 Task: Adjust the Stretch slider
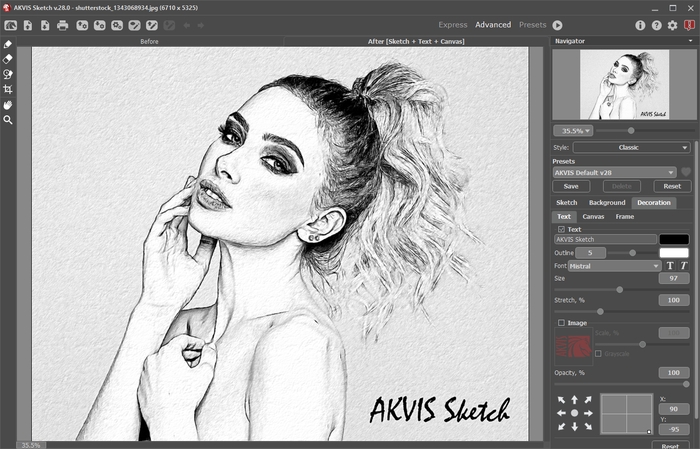[x=622, y=312]
